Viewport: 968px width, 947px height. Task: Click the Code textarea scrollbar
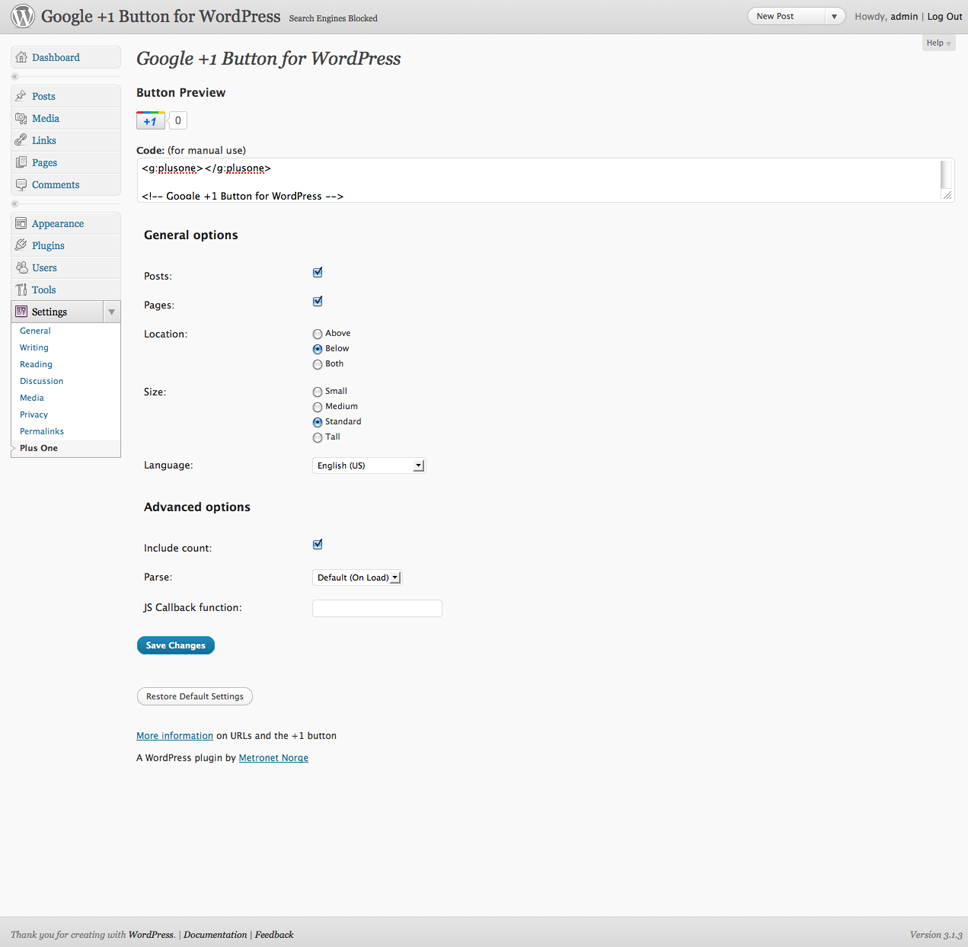(x=945, y=174)
